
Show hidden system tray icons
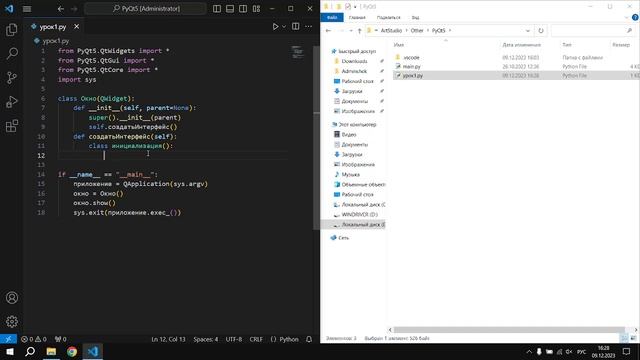[x=529, y=351]
